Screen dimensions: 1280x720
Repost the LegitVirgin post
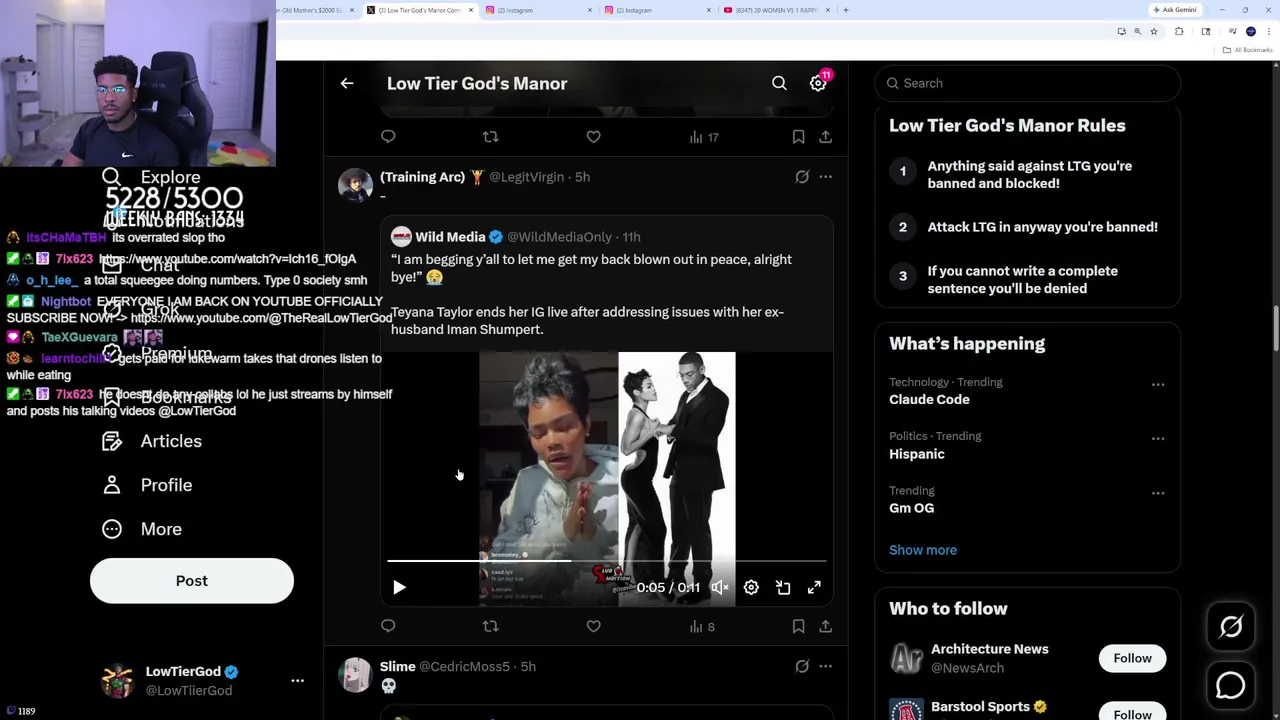pos(490,626)
